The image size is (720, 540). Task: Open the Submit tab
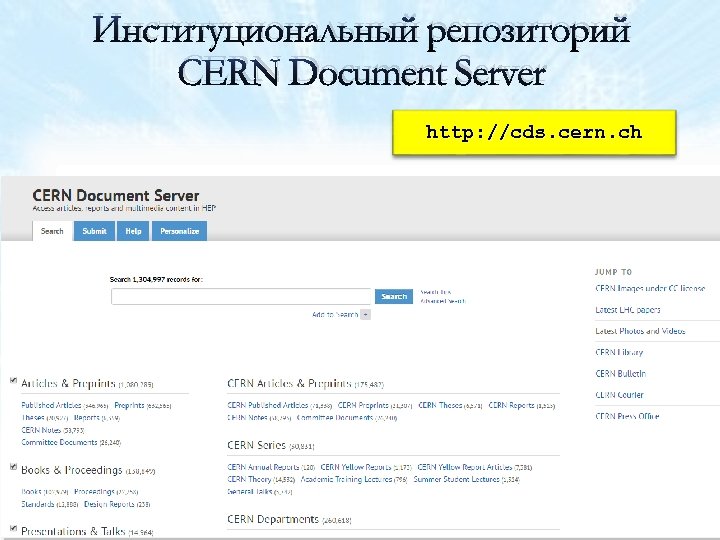click(x=94, y=231)
